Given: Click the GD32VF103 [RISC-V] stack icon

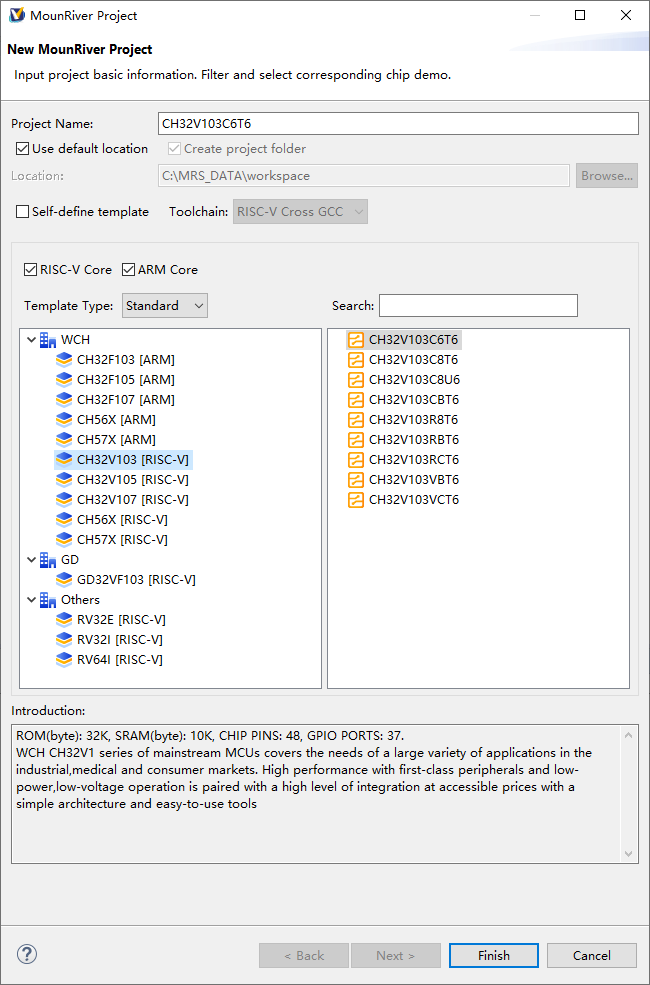Looking at the screenshot, I should pyautogui.click(x=64, y=580).
